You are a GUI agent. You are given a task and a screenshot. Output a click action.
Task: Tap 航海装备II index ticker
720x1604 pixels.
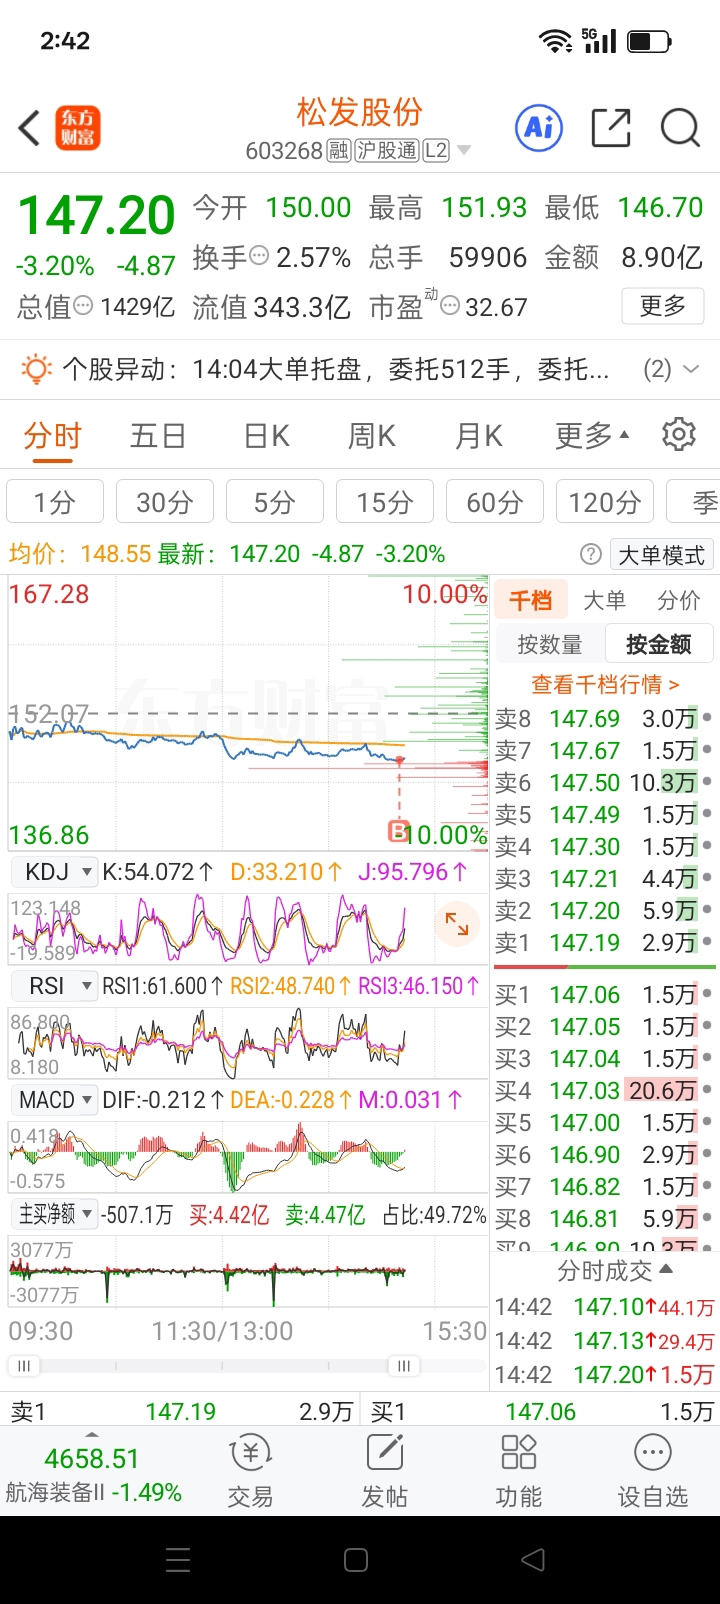(93, 1493)
